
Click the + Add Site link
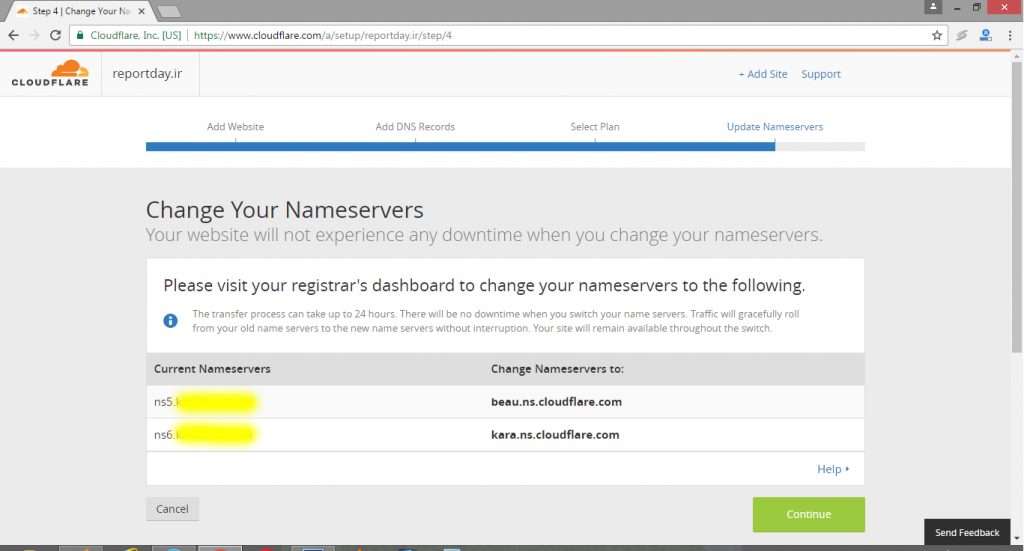(763, 74)
